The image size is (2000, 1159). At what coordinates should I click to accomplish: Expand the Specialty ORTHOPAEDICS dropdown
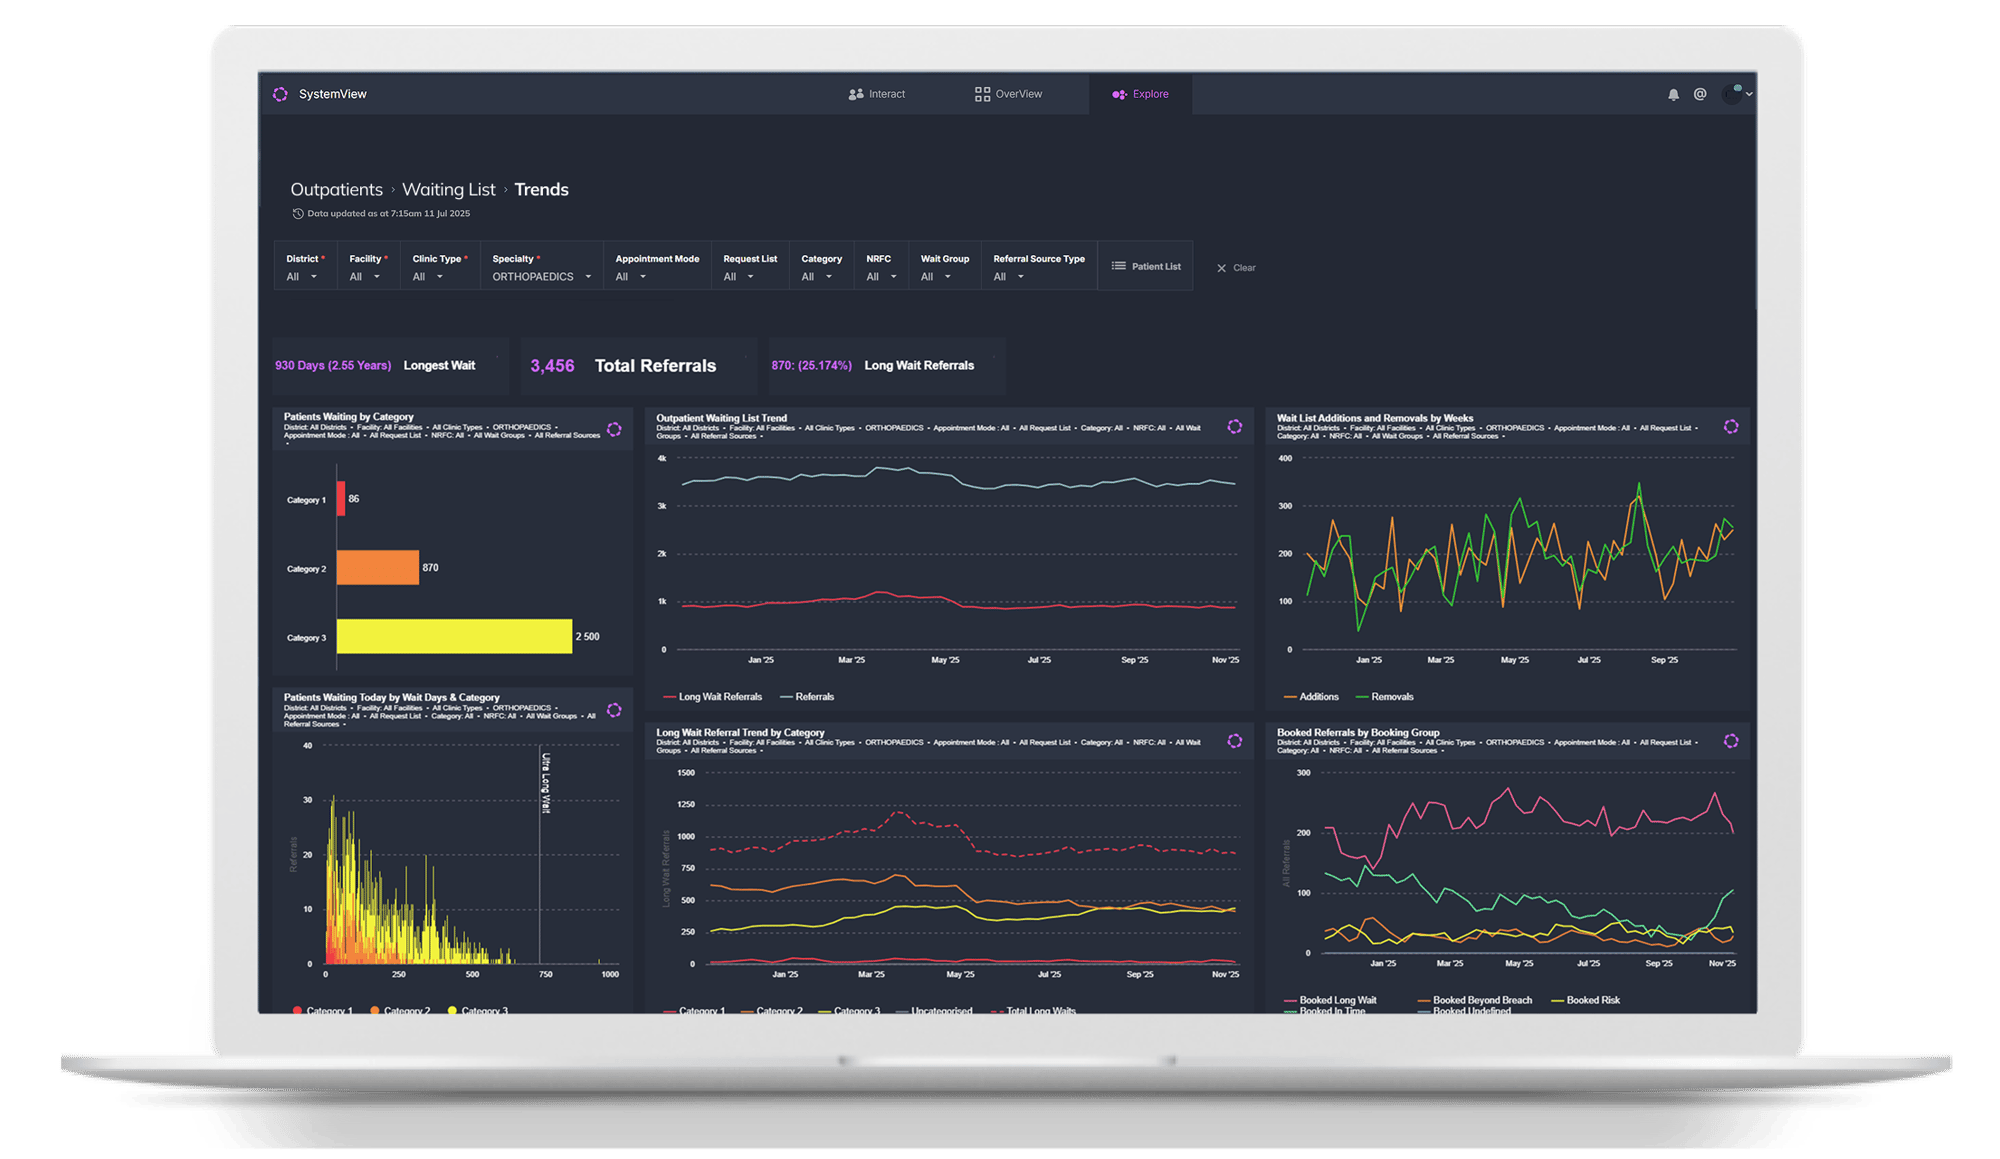point(541,277)
